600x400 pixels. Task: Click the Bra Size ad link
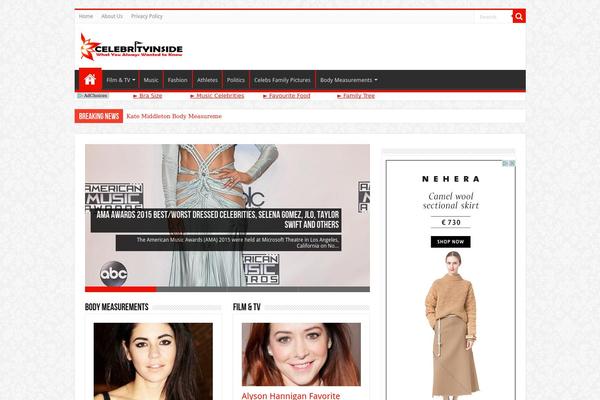148,96
